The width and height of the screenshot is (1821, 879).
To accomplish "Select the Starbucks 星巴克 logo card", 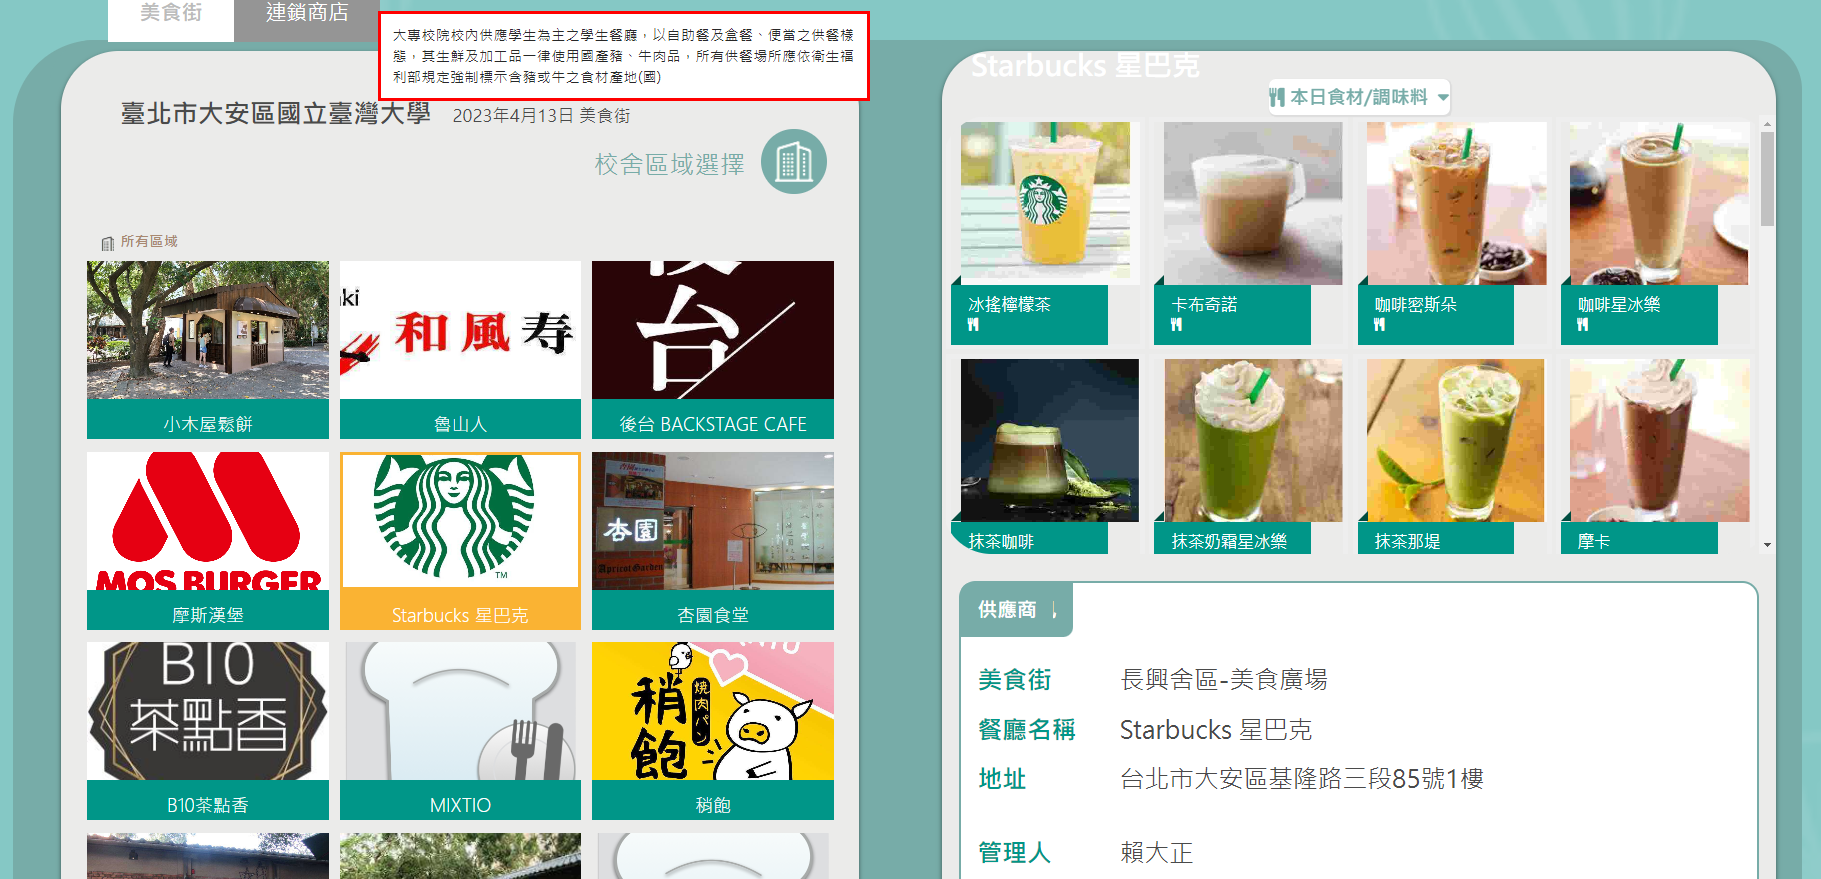I will point(460,541).
